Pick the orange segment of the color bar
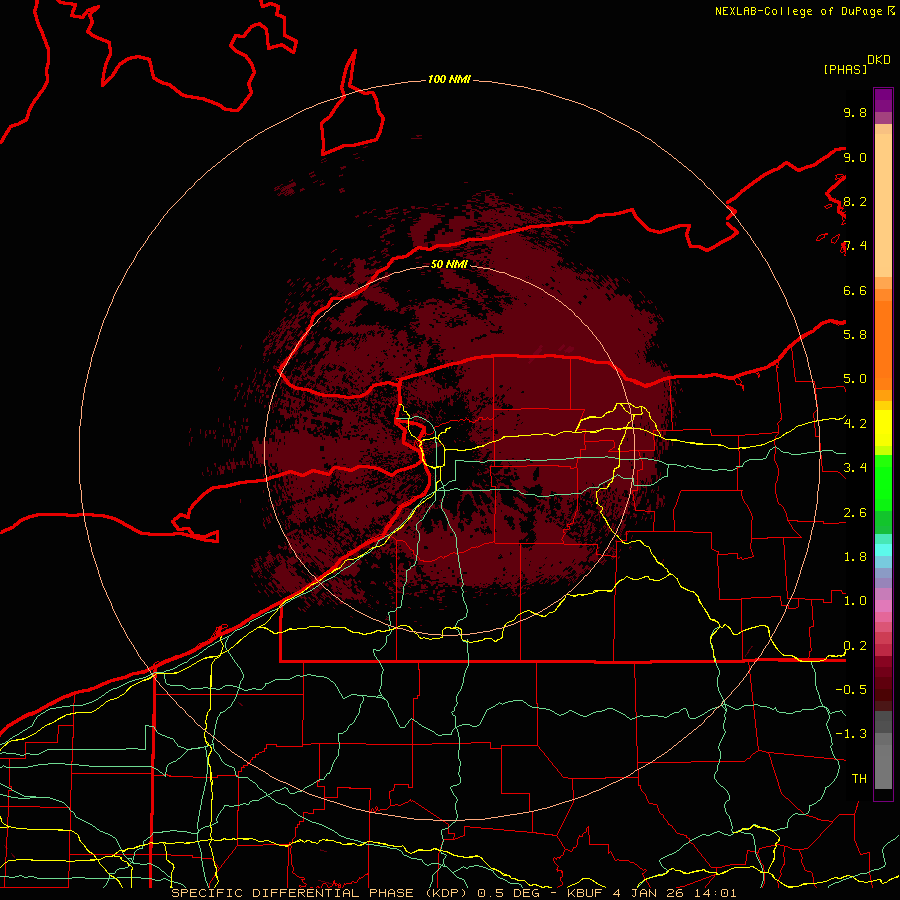900x900 pixels. [883, 345]
